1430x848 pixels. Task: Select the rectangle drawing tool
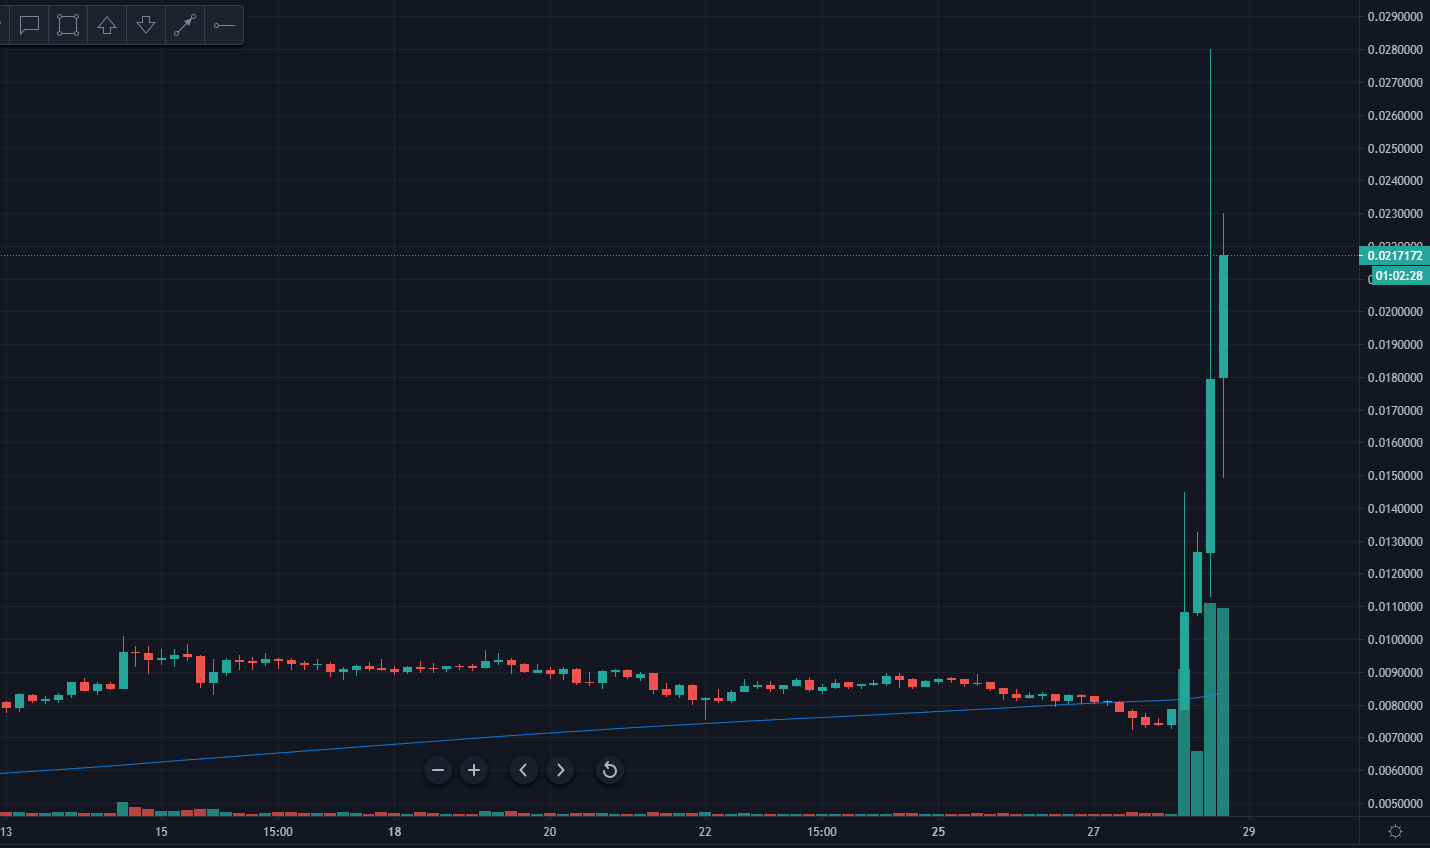pos(67,25)
